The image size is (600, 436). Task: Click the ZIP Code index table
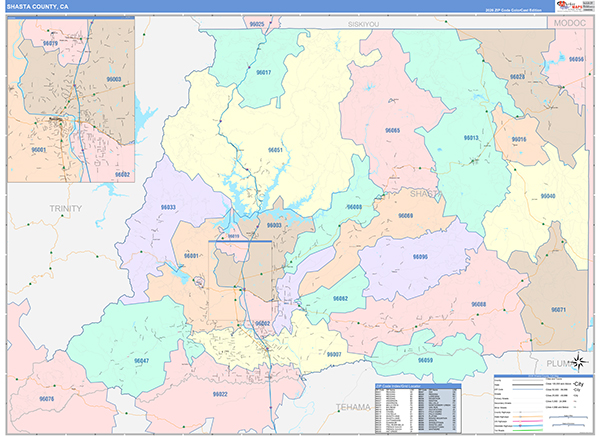coord(418,406)
